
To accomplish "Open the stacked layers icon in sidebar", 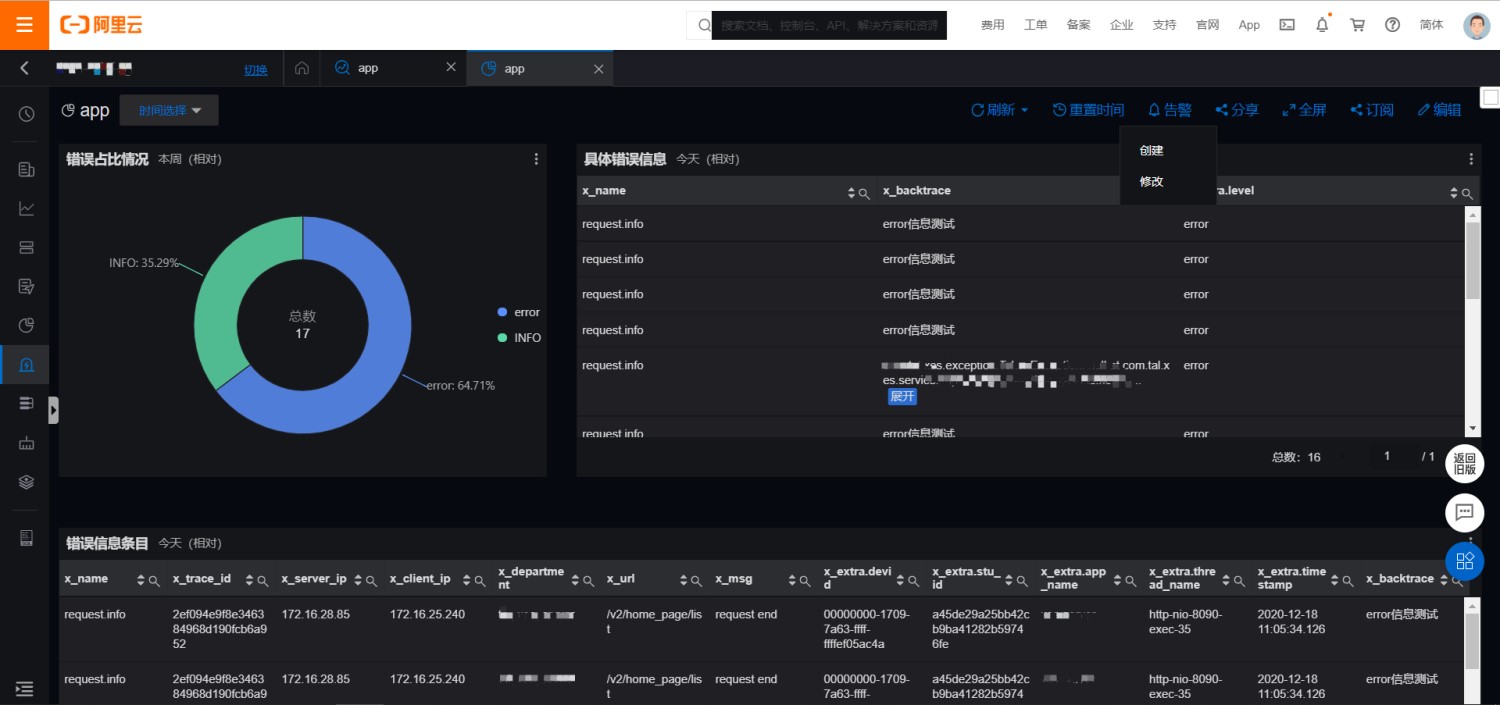I will coord(27,482).
